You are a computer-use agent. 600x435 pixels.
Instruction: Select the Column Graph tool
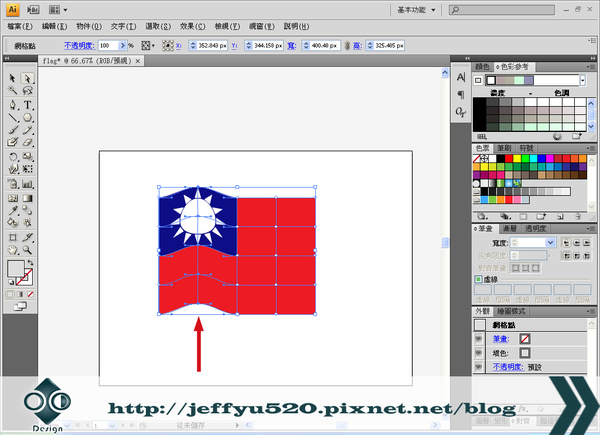click(27, 184)
